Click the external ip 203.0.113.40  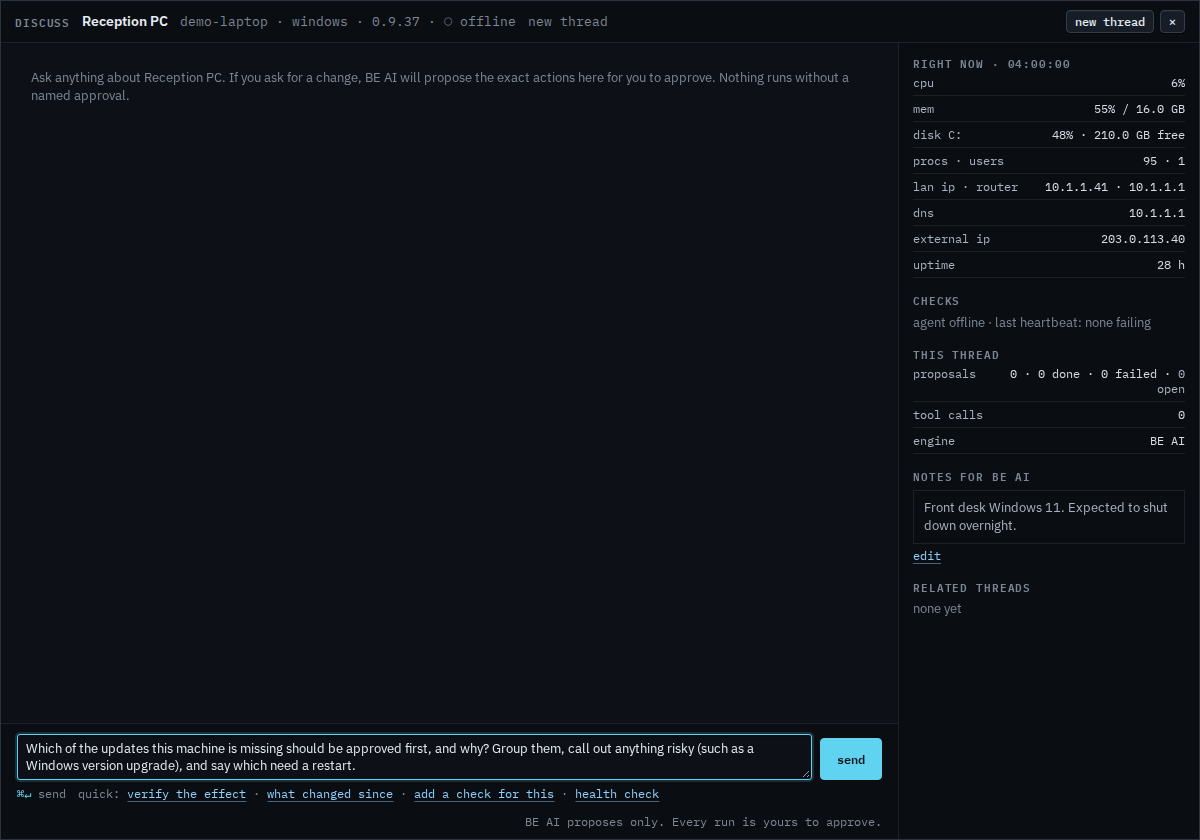(1143, 239)
